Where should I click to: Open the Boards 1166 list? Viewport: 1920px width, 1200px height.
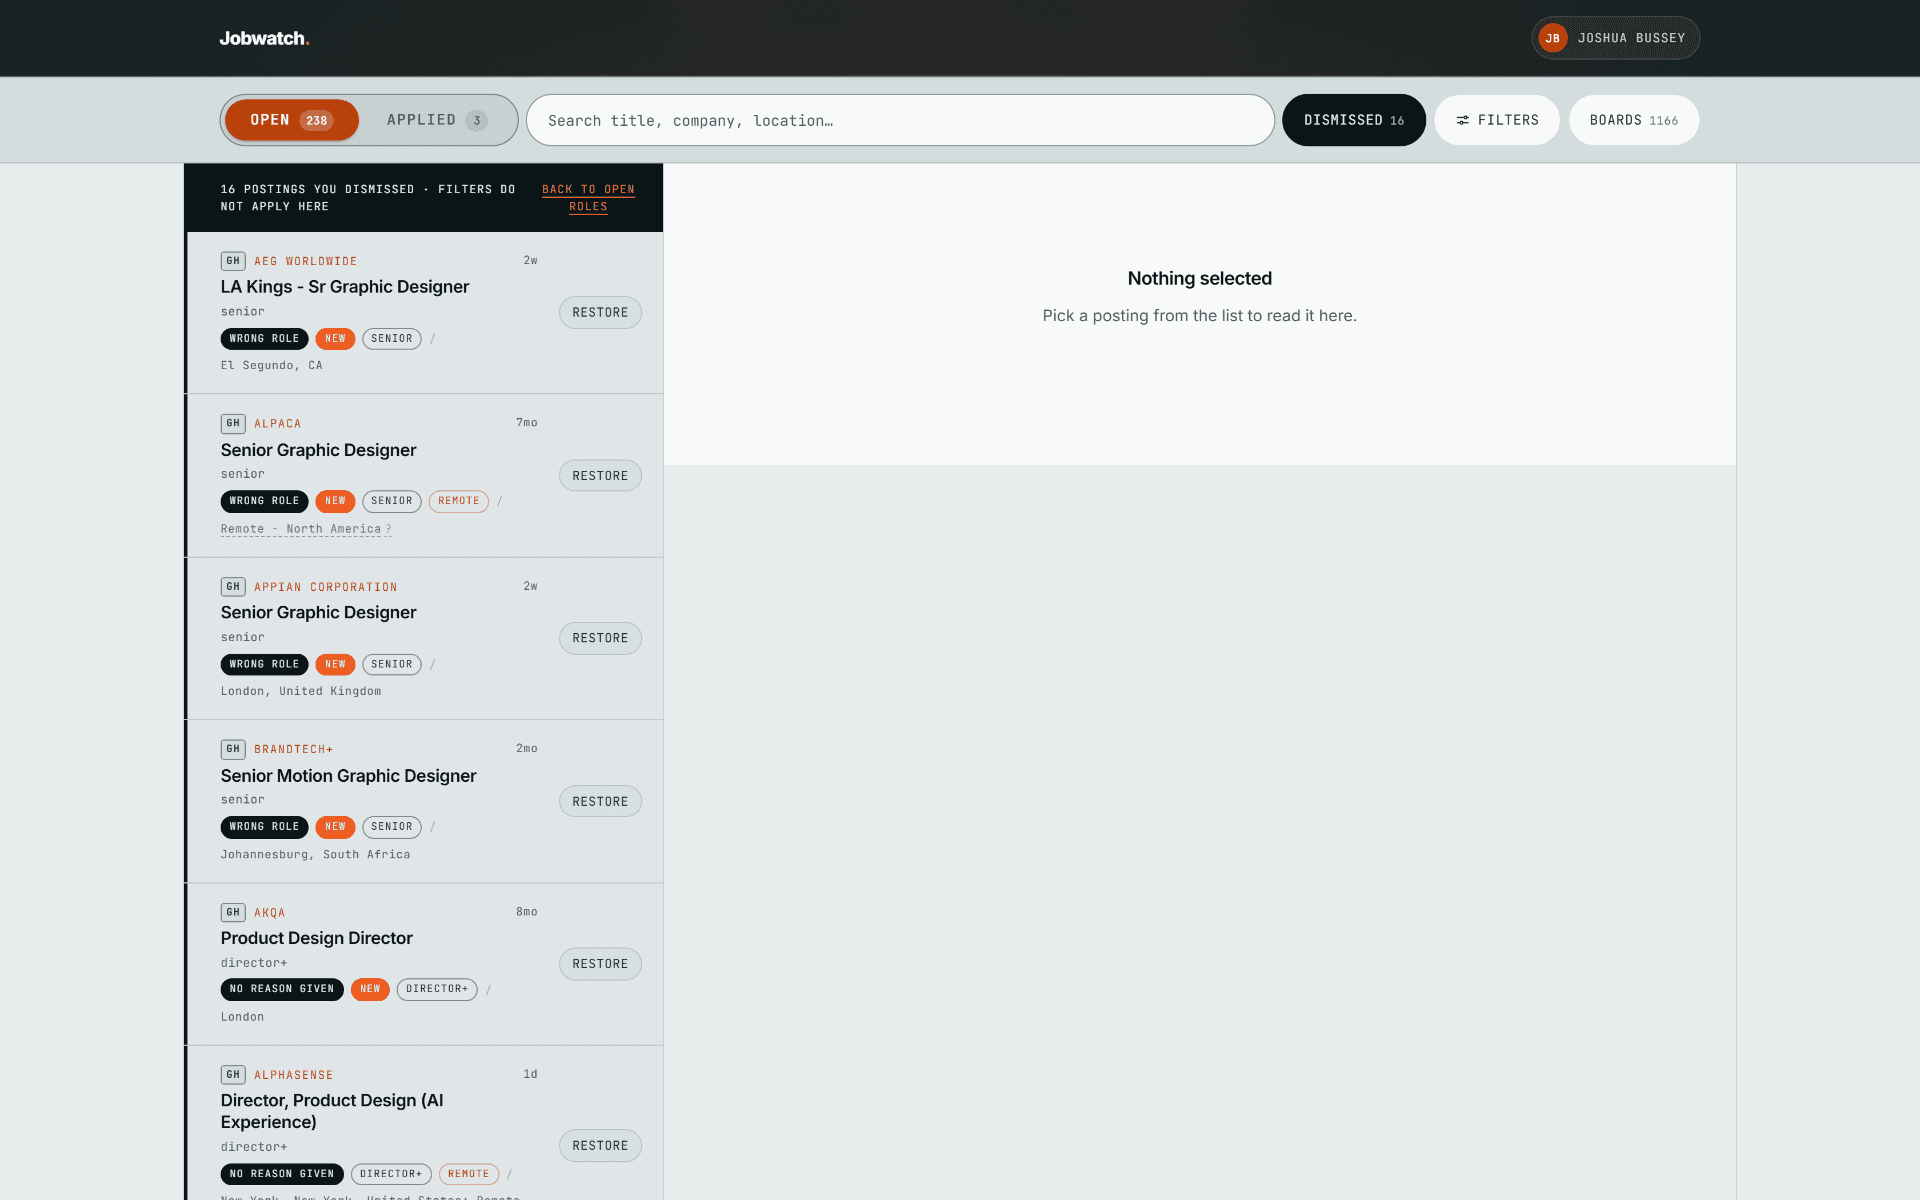(1634, 120)
